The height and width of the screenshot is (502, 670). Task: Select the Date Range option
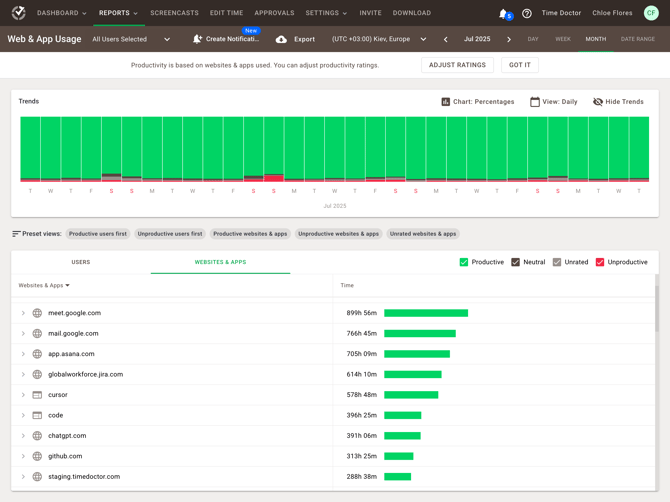coord(638,39)
